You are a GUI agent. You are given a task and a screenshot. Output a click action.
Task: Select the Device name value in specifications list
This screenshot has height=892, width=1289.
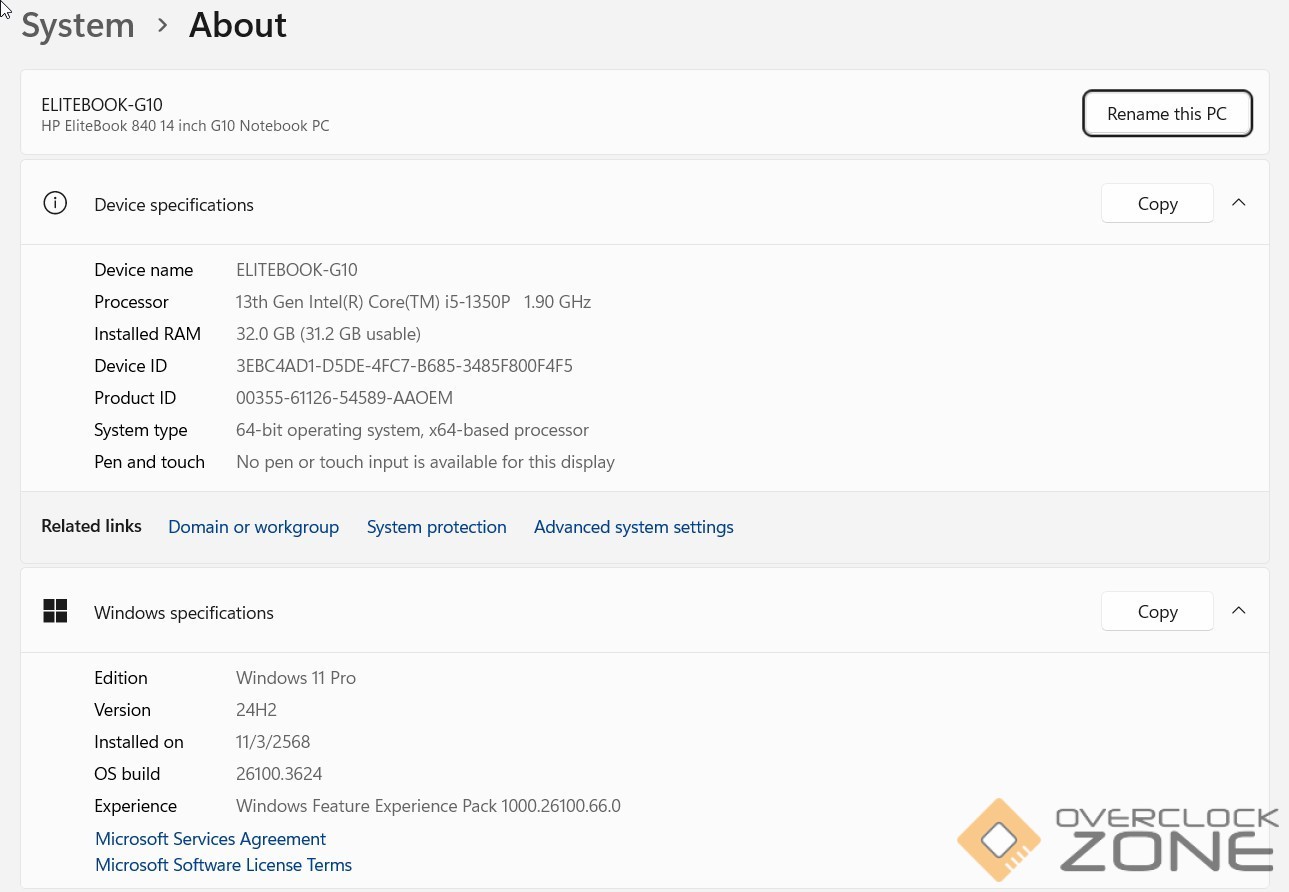click(x=296, y=270)
